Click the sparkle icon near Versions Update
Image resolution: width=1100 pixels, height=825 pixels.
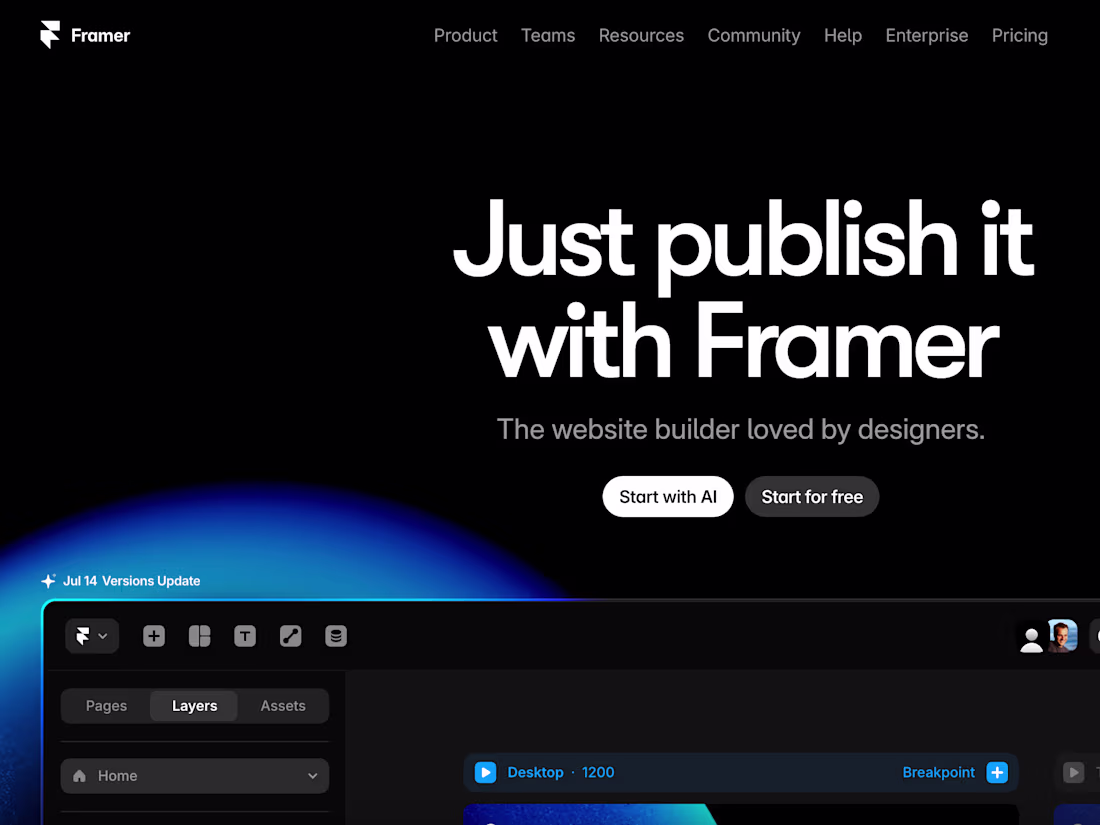[48, 580]
